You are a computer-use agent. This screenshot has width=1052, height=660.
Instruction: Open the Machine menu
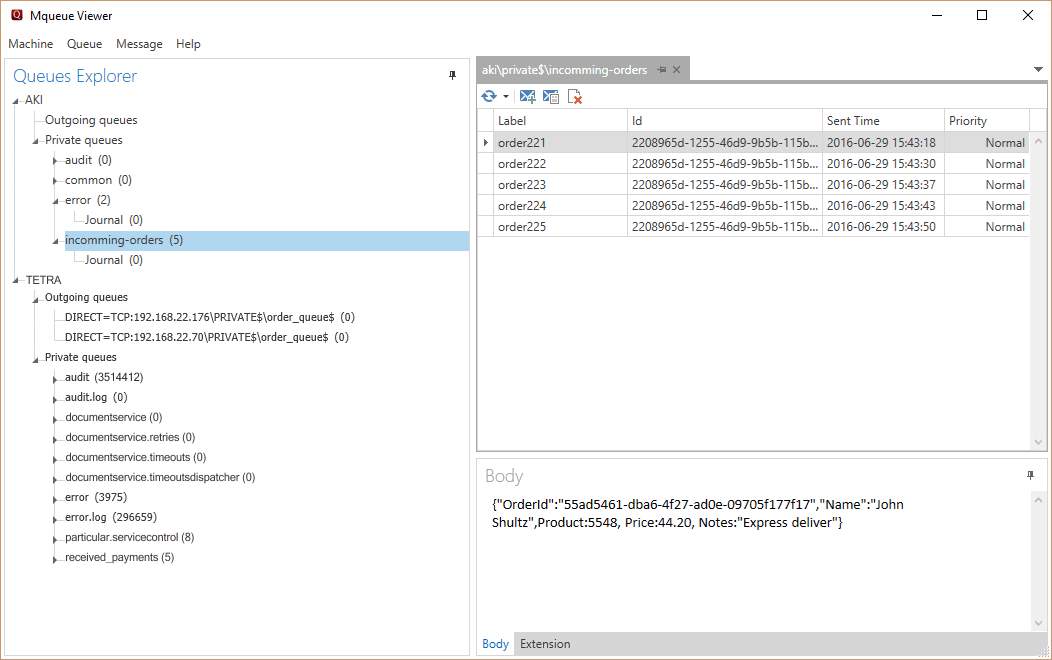click(x=31, y=44)
